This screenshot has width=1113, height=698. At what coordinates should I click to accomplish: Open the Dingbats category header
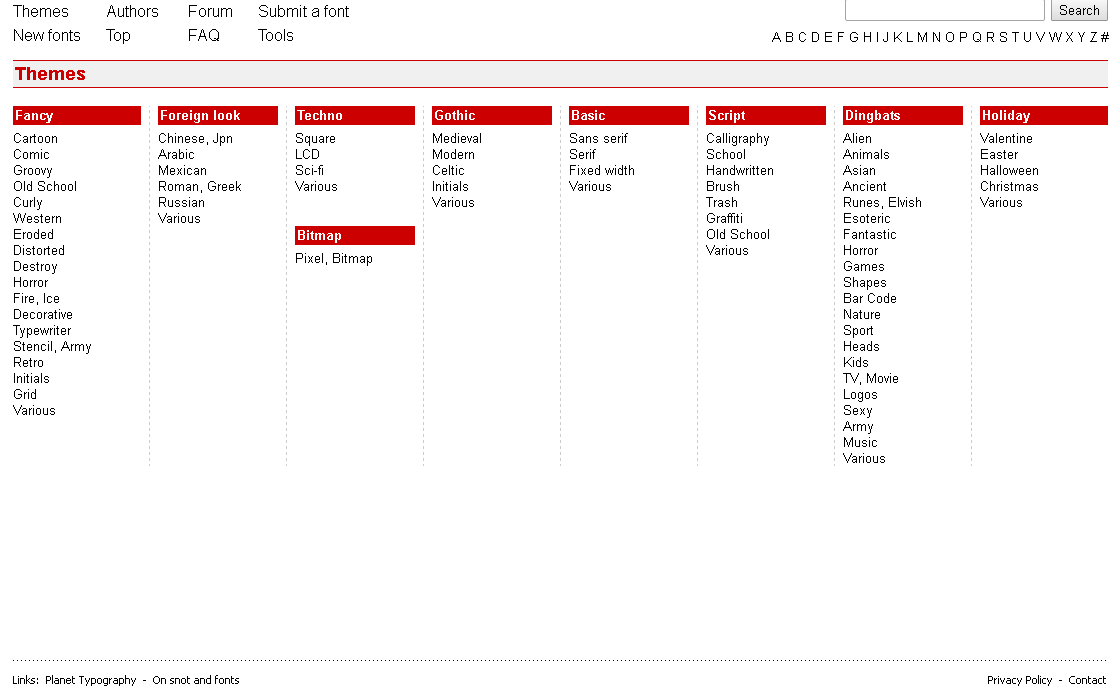coord(903,116)
